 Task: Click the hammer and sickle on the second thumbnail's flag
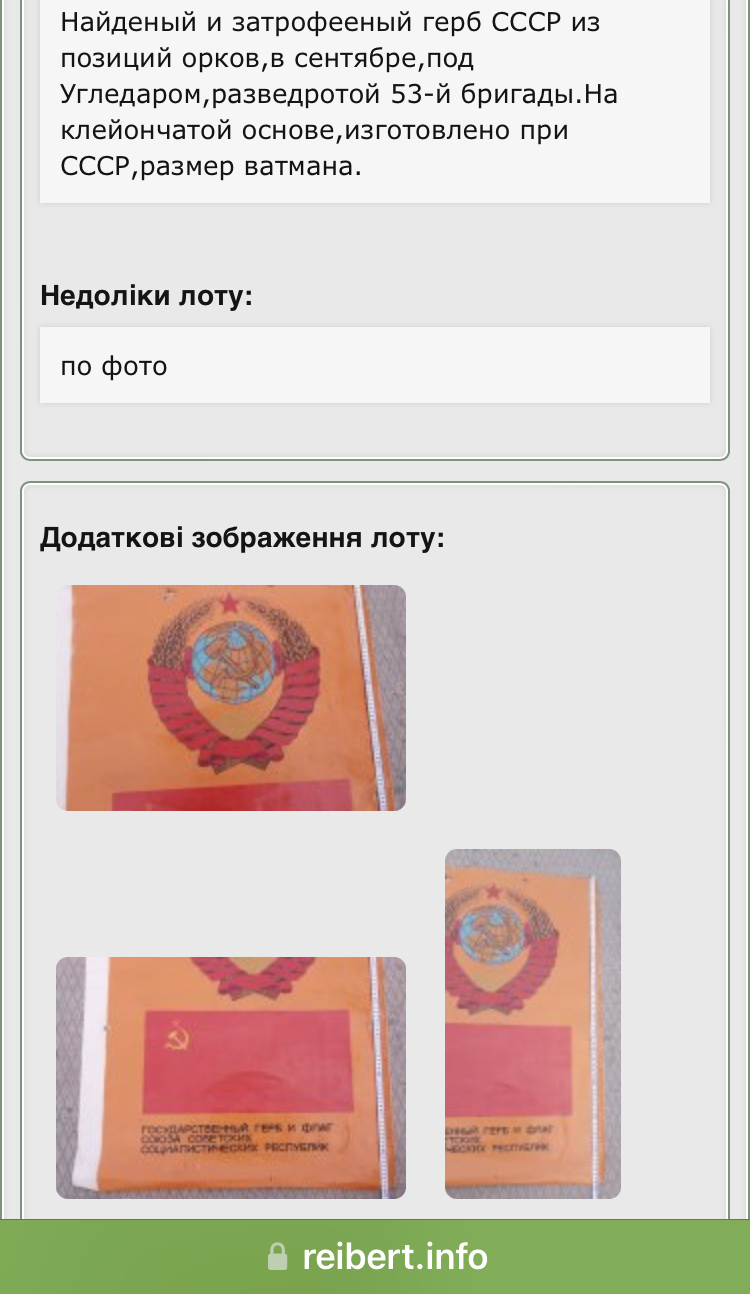(181, 1038)
